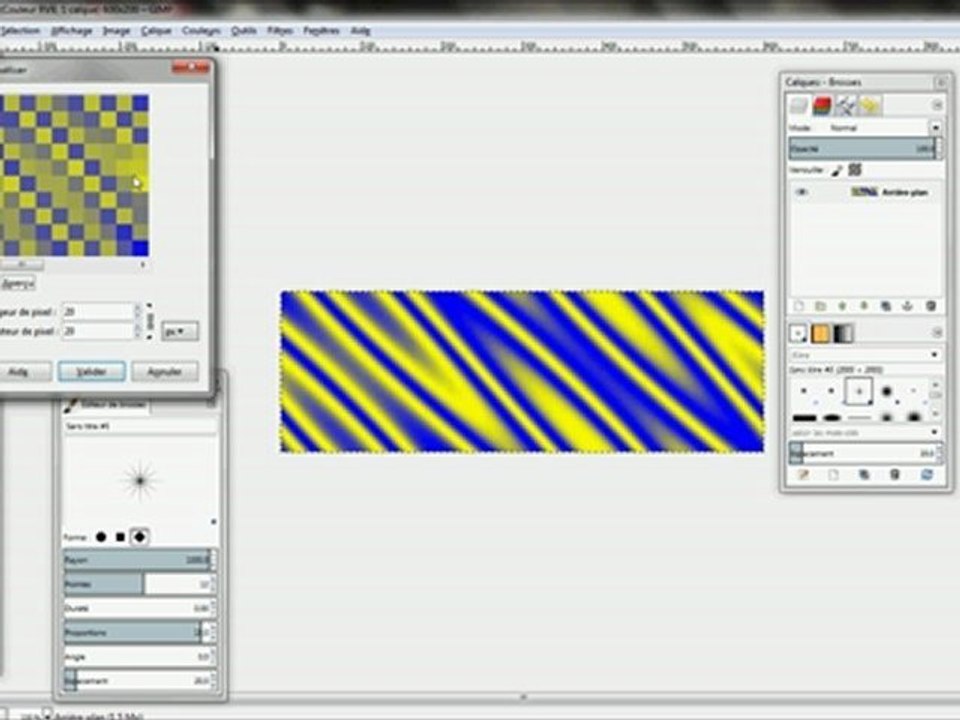The width and height of the screenshot is (960, 720).
Task: Open the Aide menu in menu bar
Action: coord(361,30)
